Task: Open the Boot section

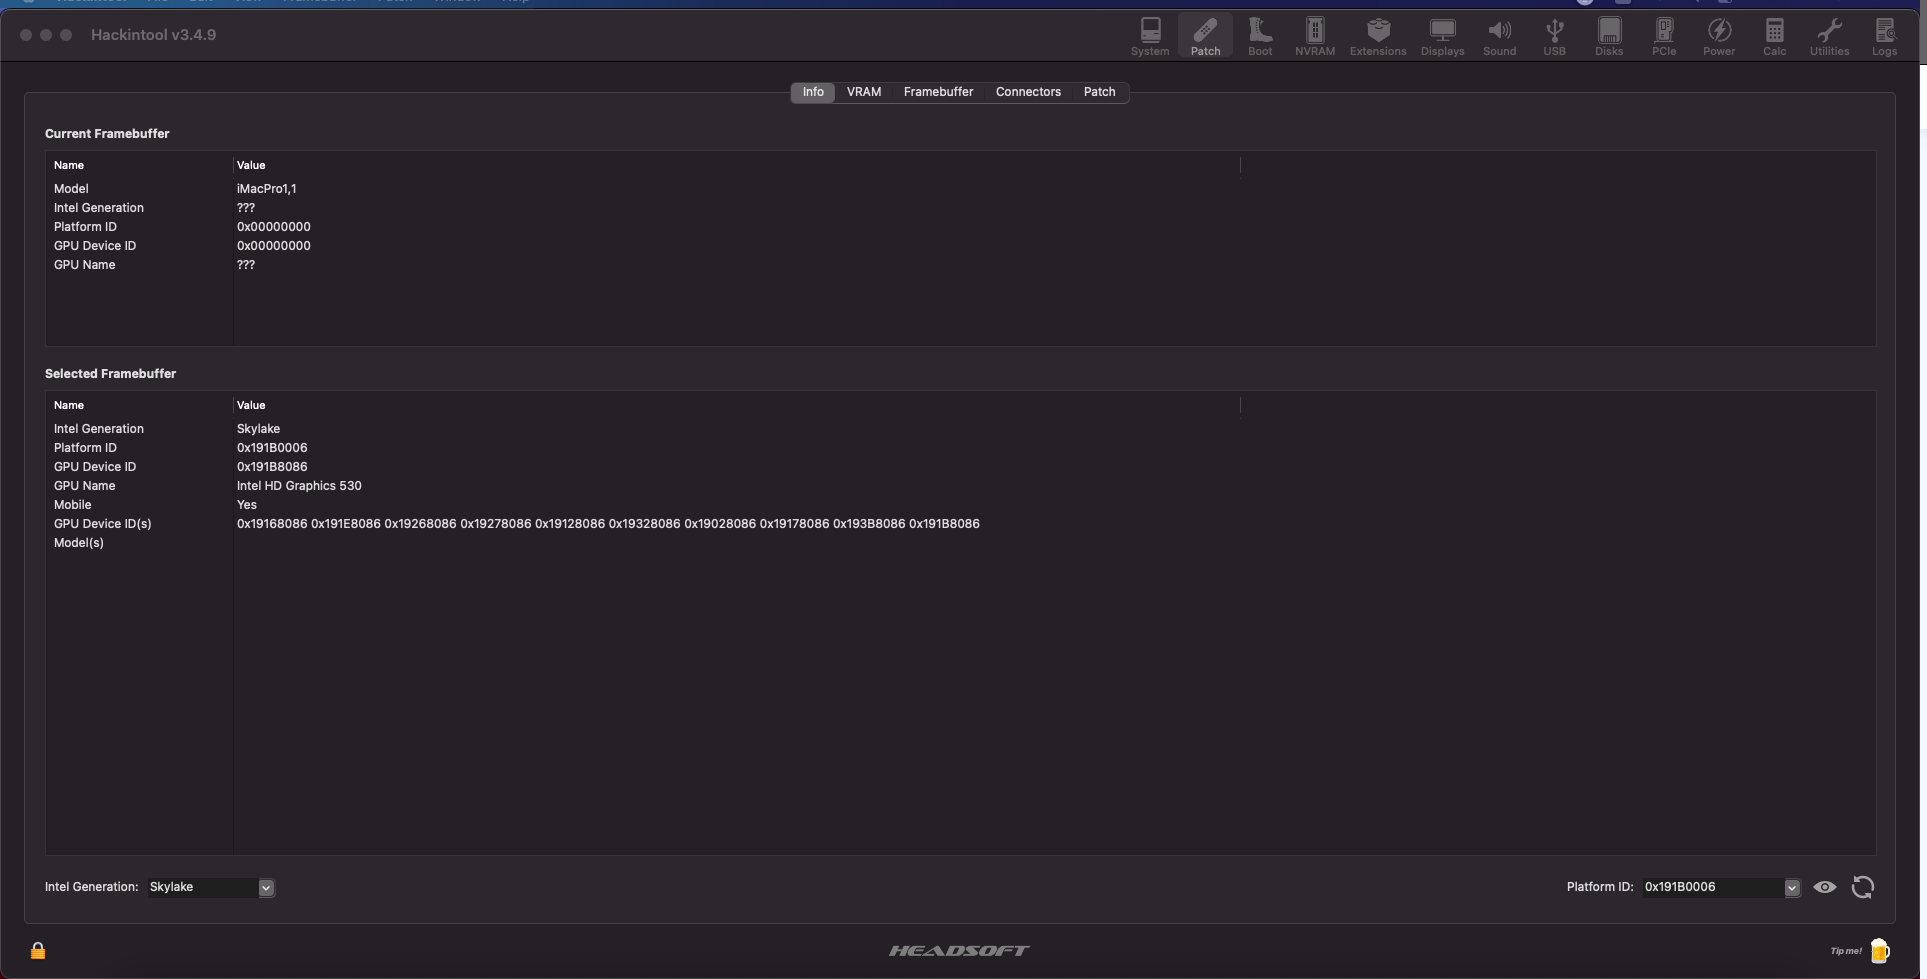Action: coord(1259,37)
